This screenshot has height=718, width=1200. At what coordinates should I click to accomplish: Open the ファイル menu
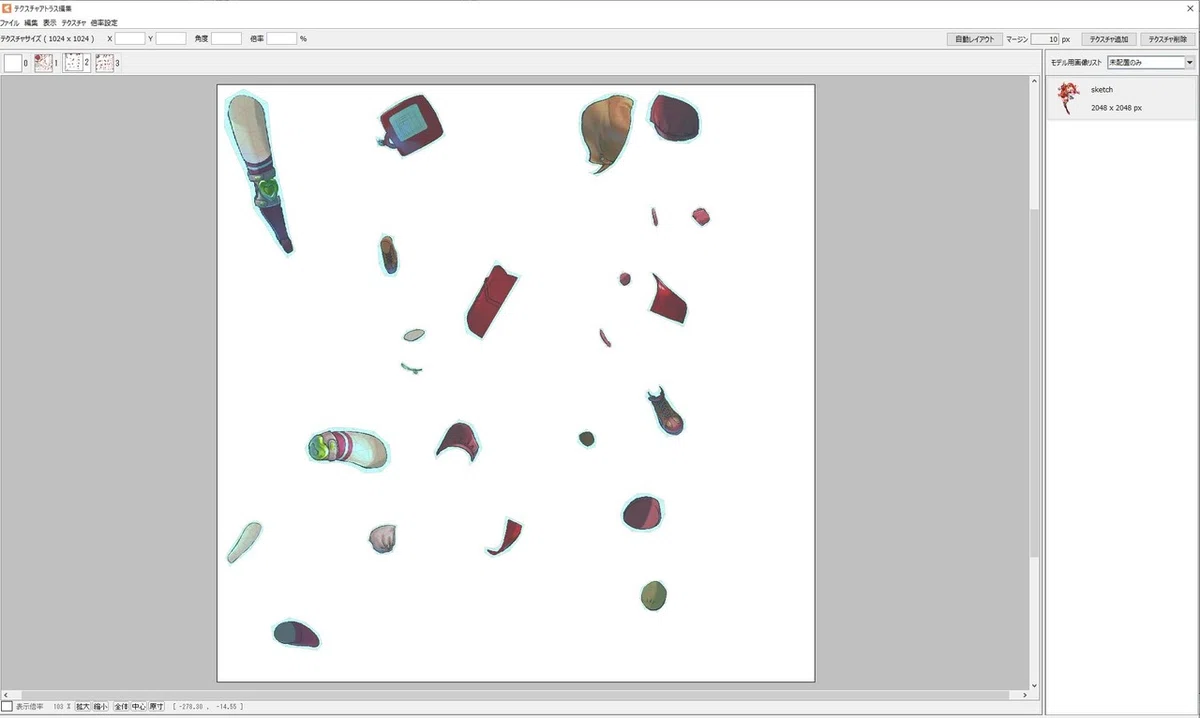[x=10, y=22]
